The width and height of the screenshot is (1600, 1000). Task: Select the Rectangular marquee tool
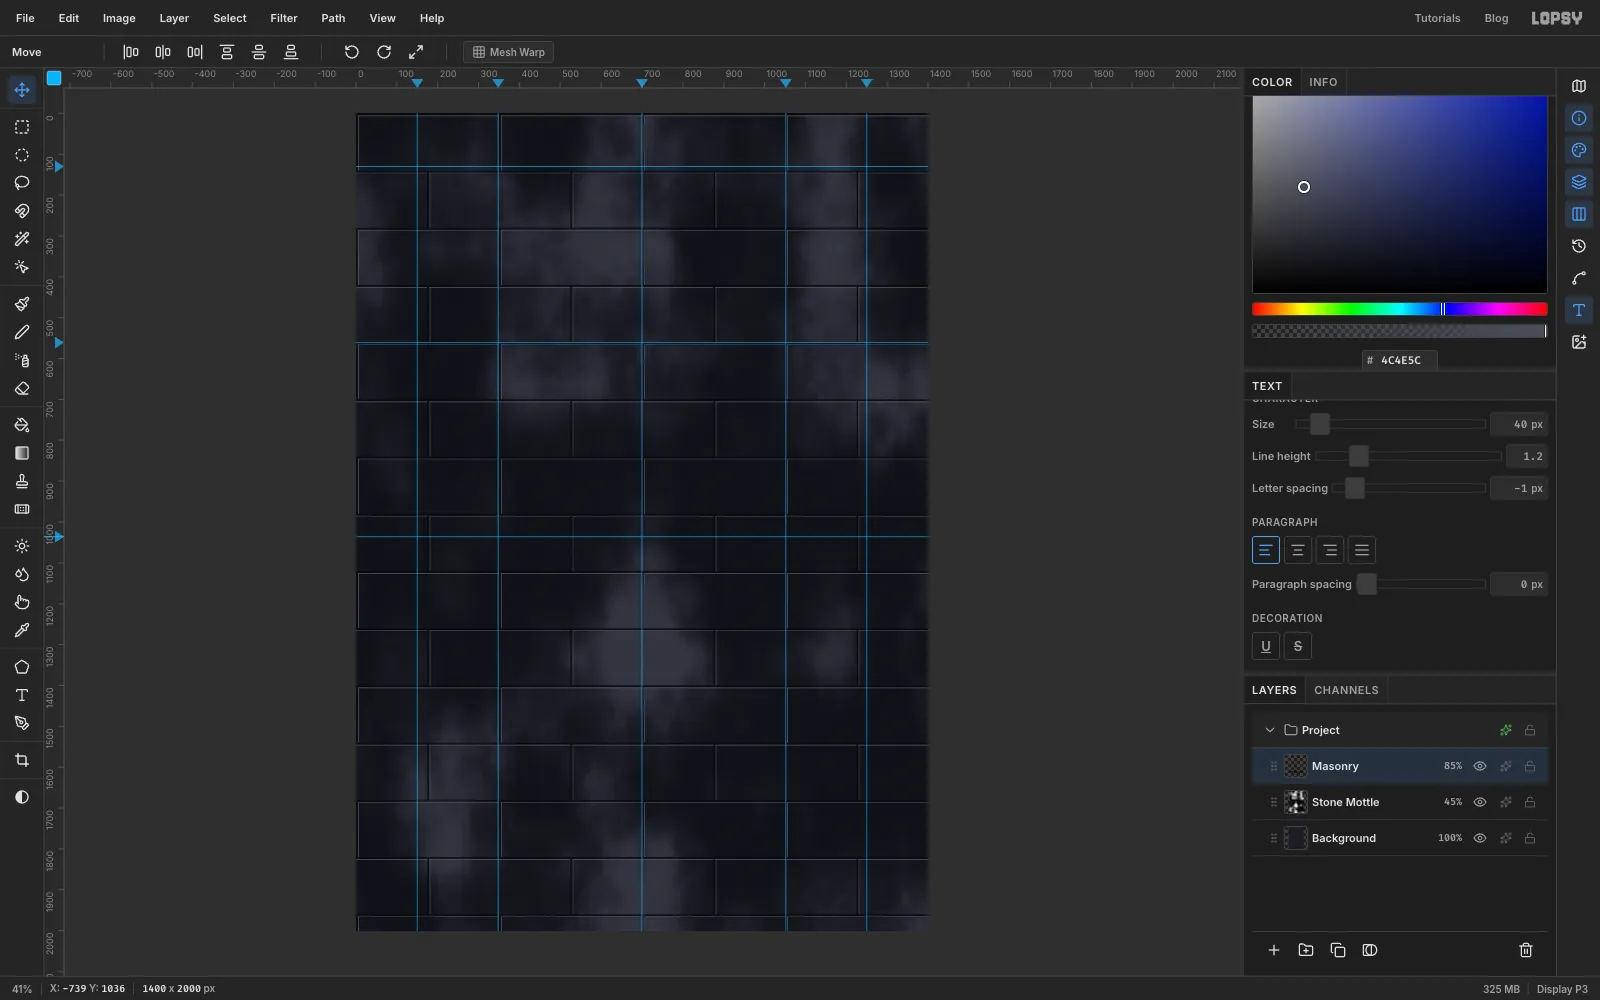22,127
